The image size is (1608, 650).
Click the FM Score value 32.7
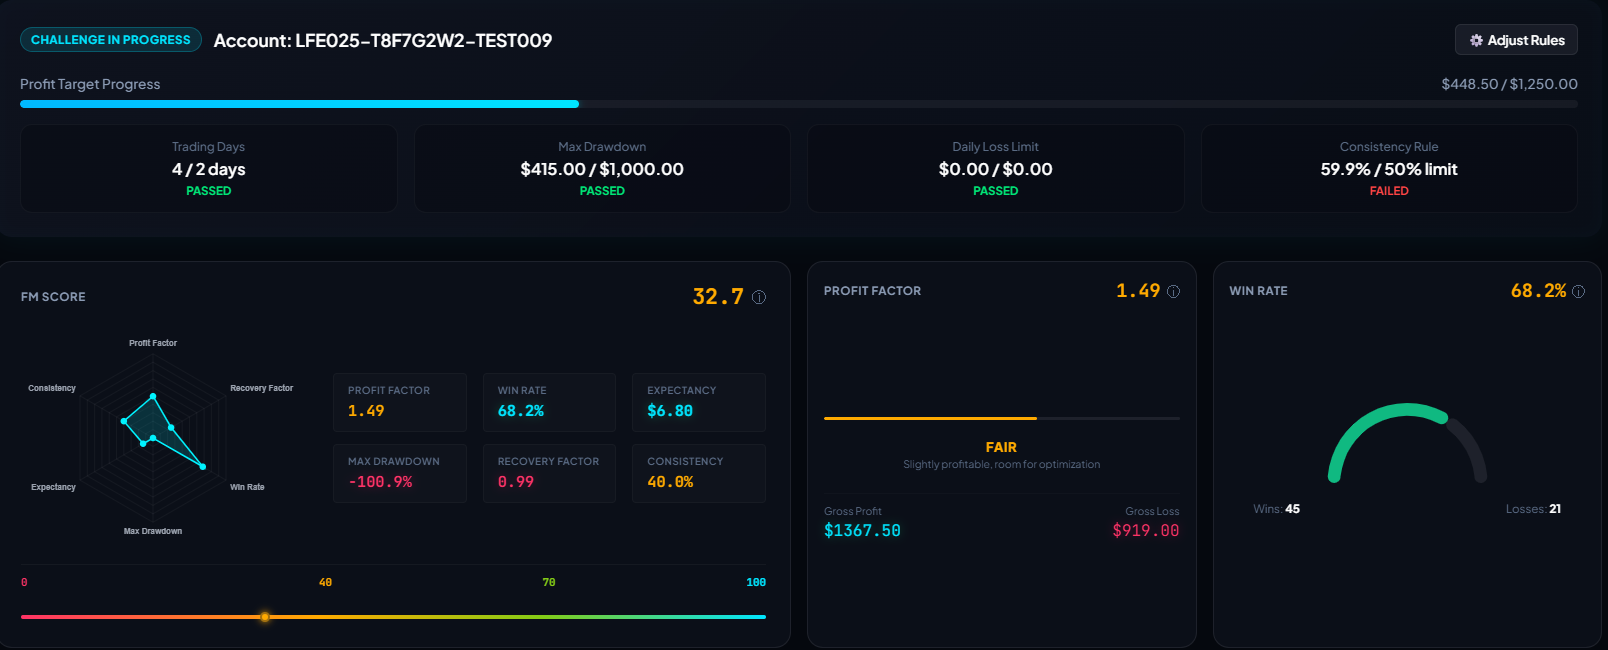pos(718,297)
